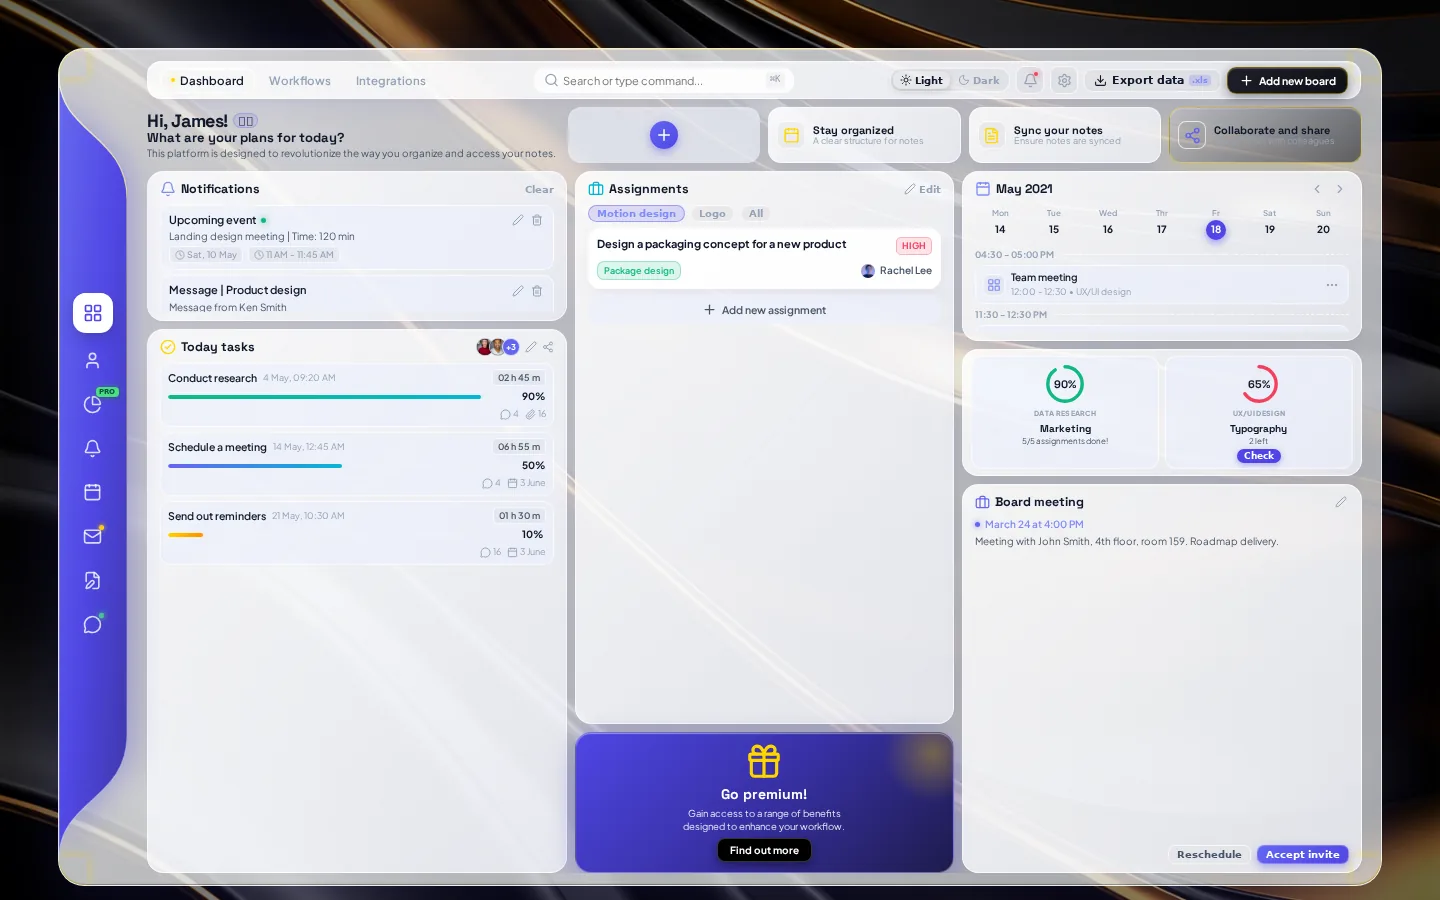Click the notification bell in the top bar
The height and width of the screenshot is (900, 1440).
1030,80
